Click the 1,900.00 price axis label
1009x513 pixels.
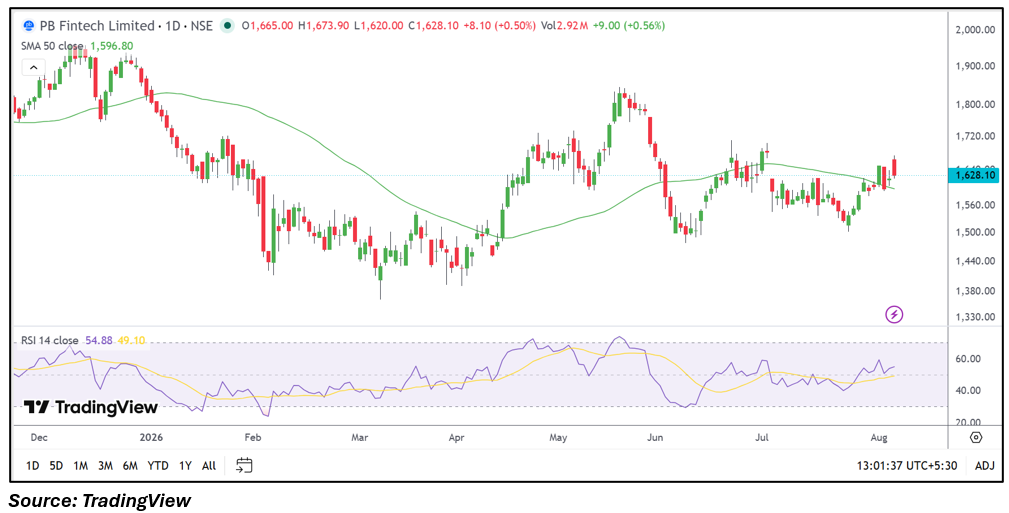coord(976,66)
